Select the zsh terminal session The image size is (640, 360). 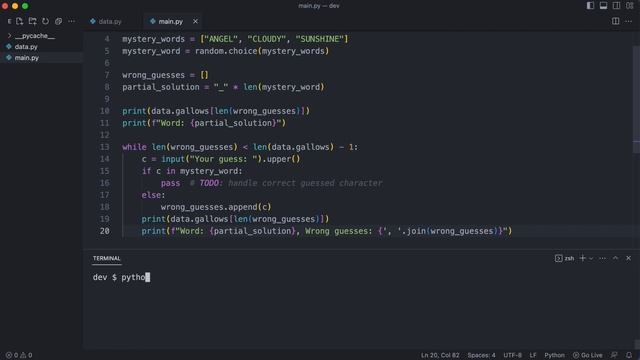pos(564,258)
